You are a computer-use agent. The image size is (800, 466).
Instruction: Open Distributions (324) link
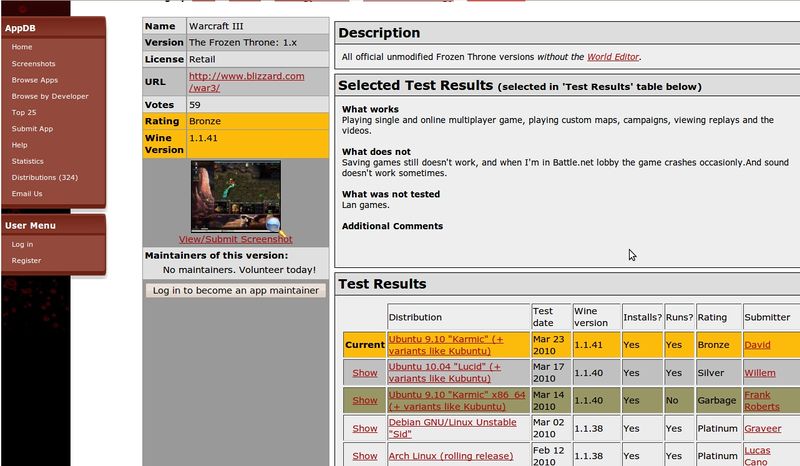pos(45,178)
